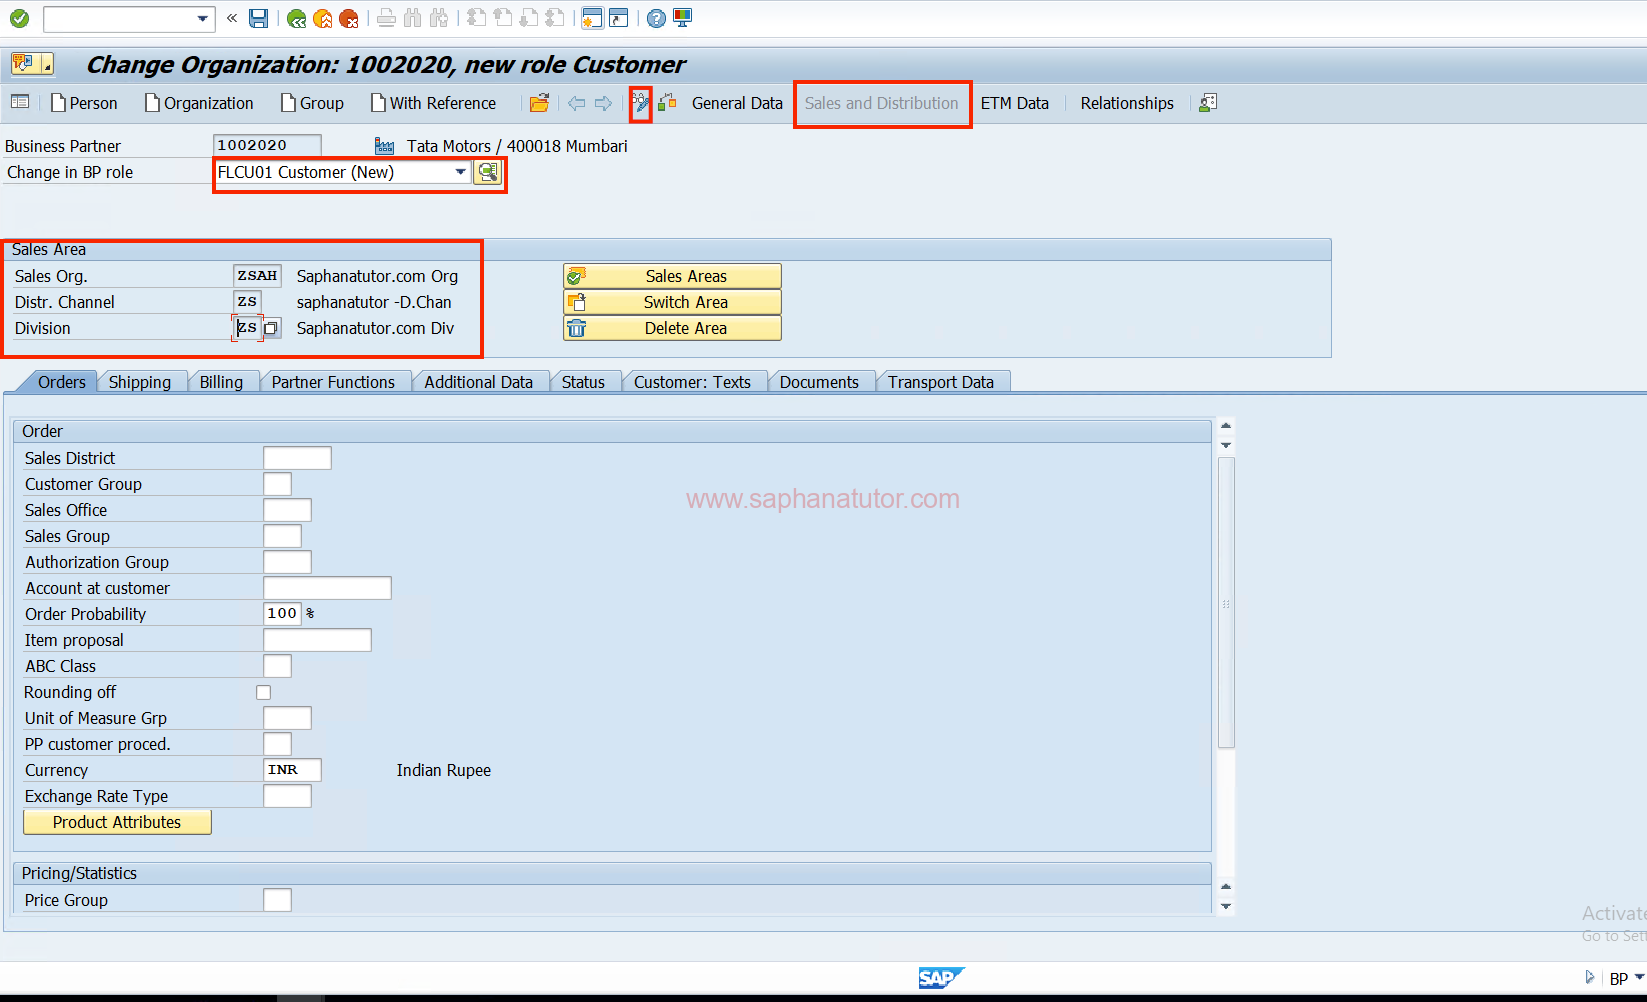Viewport: 1647px width, 1002px height.
Task: Open the title bar menu icon
Action: (31, 64)
